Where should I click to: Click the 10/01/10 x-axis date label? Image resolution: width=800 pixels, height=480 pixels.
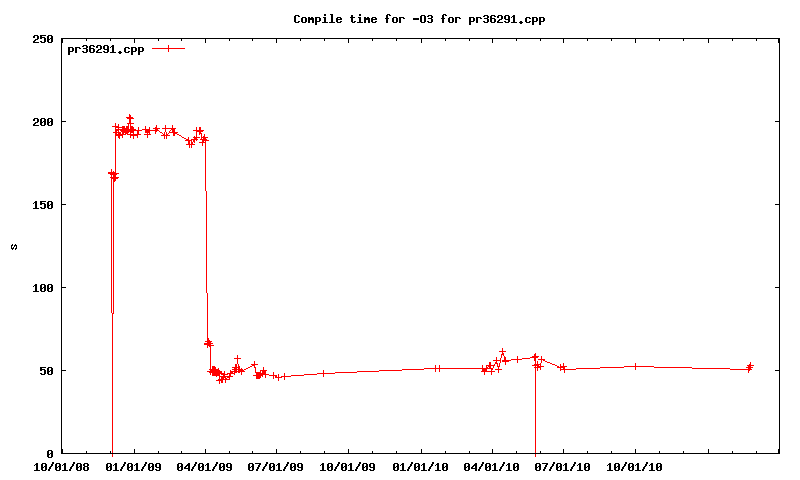point(636,465)
